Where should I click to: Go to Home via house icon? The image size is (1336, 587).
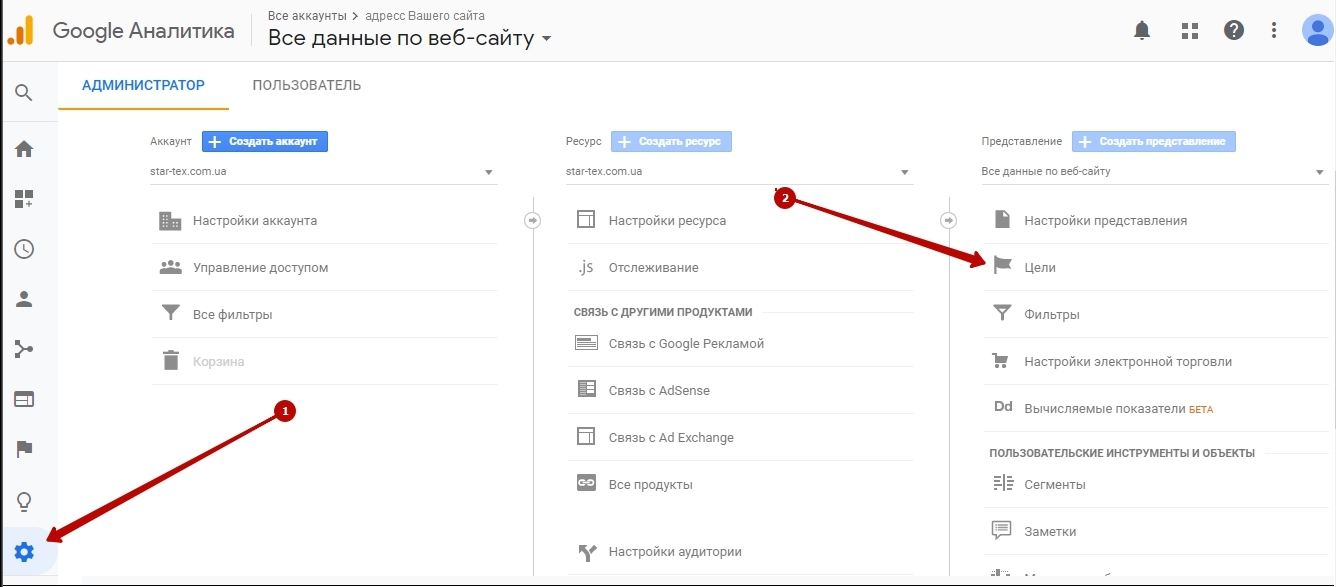[x=24, y=149]
